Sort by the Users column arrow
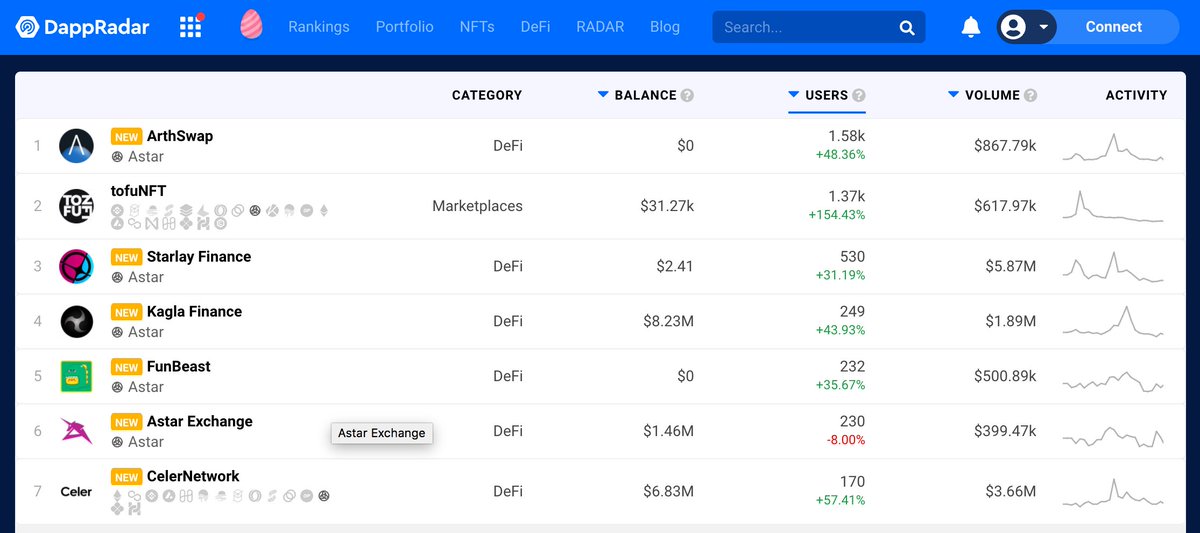The width and height of the screenshot is (1200, 533). (794, 95)
